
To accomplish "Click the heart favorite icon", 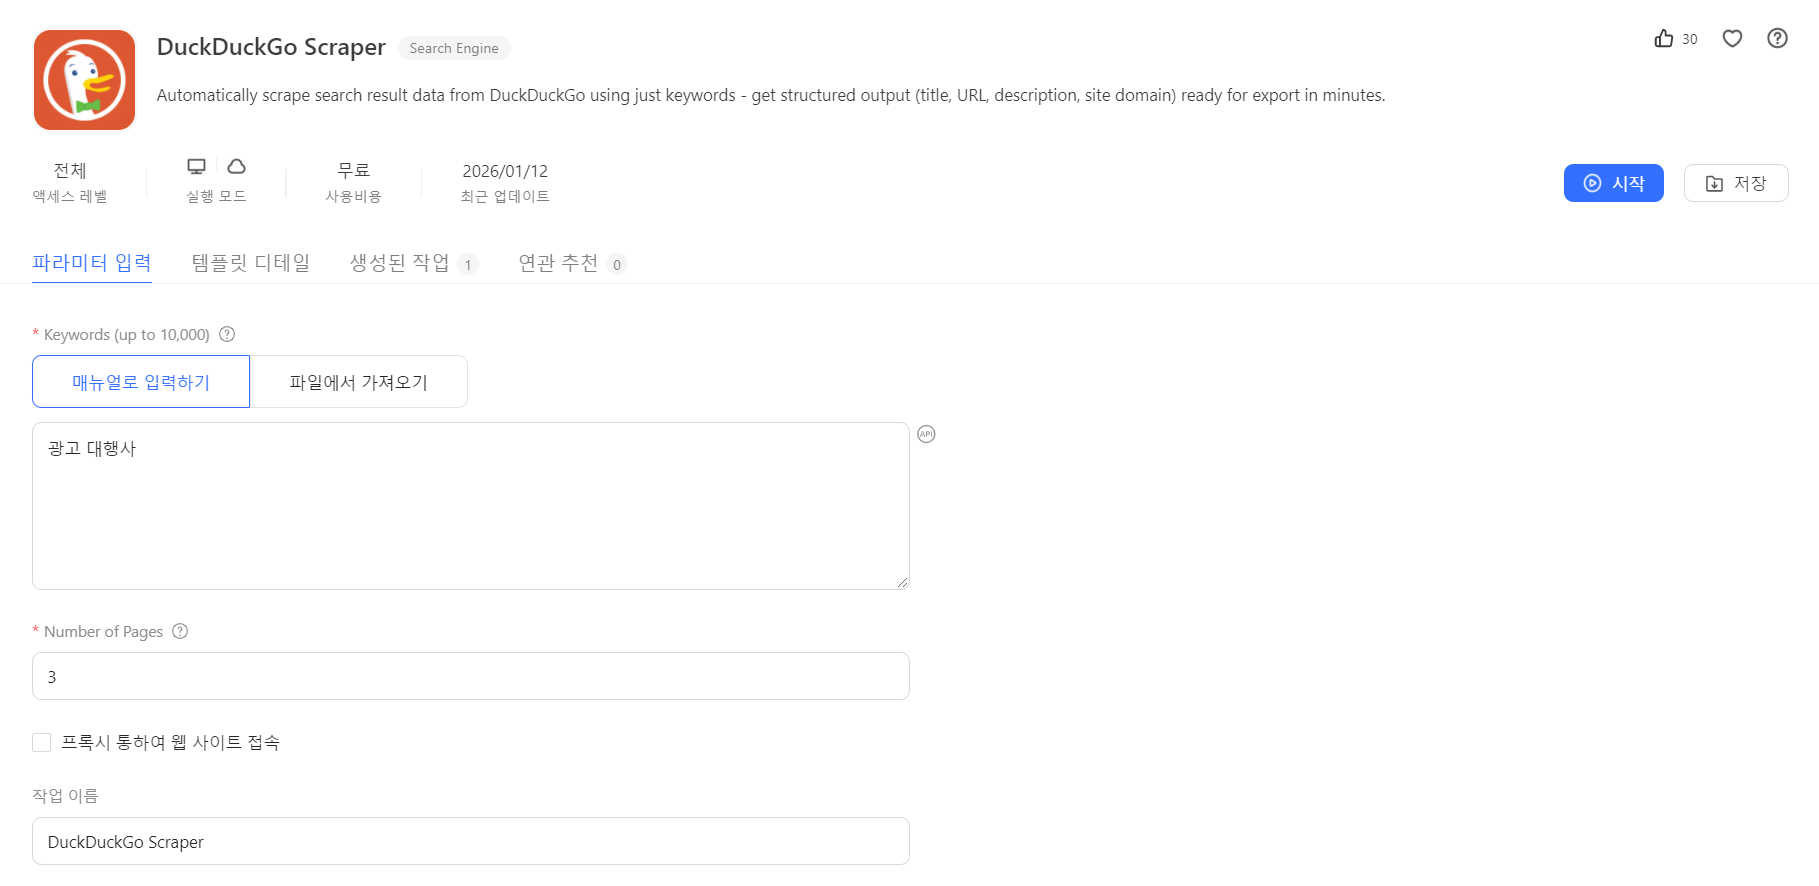I will tap(1732, 39).
